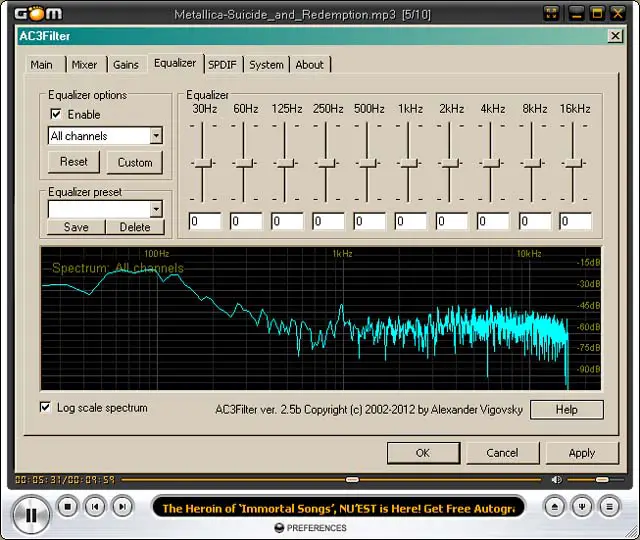Viewport: 640px width, 540px height.
Task: Click the 4kHz equalizer slider handle
Action: tap(491, 163)
